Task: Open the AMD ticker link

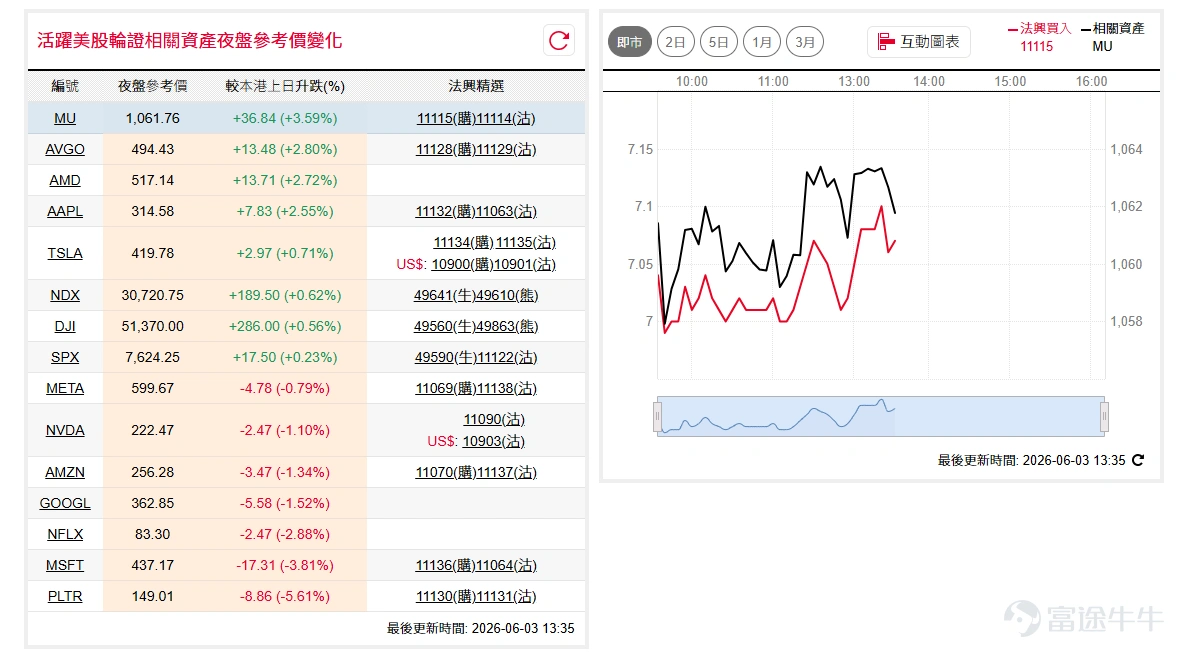Action: 65,181
